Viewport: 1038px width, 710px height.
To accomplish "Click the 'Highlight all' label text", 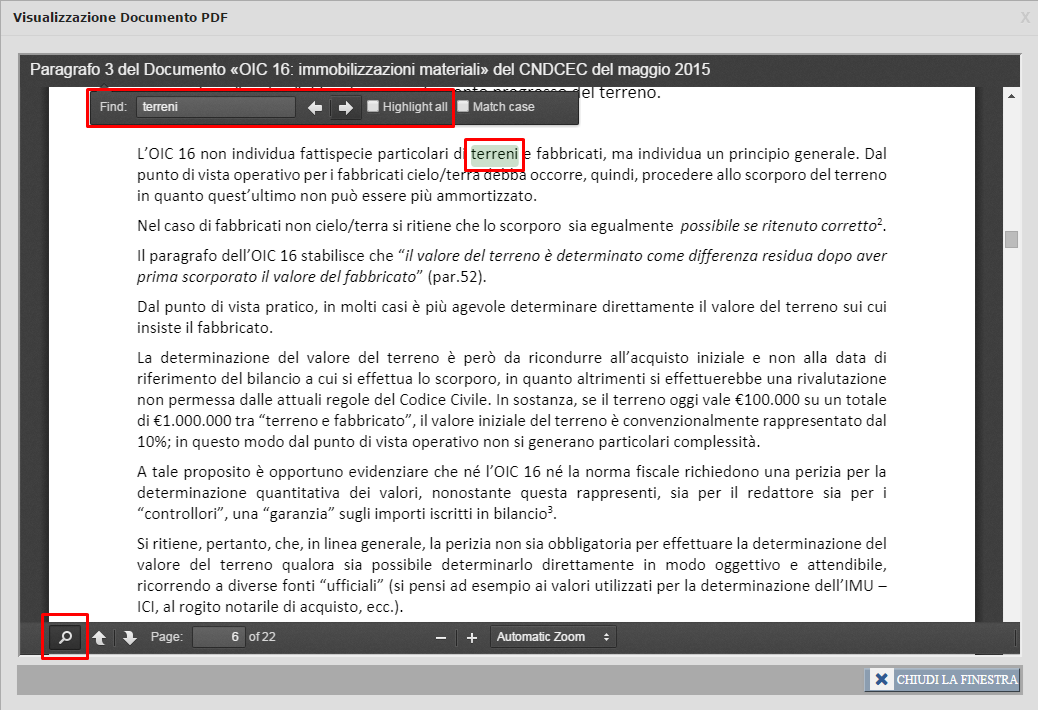I will (415, 107).
